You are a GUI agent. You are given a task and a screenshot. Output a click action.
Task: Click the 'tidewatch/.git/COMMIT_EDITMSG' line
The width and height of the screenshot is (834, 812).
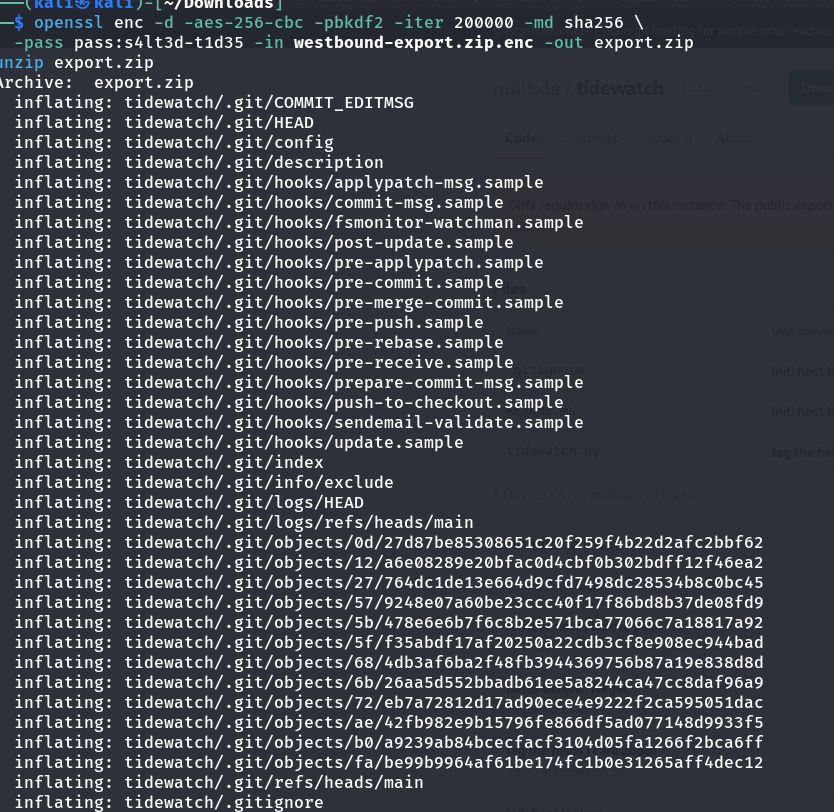point(214,103)
